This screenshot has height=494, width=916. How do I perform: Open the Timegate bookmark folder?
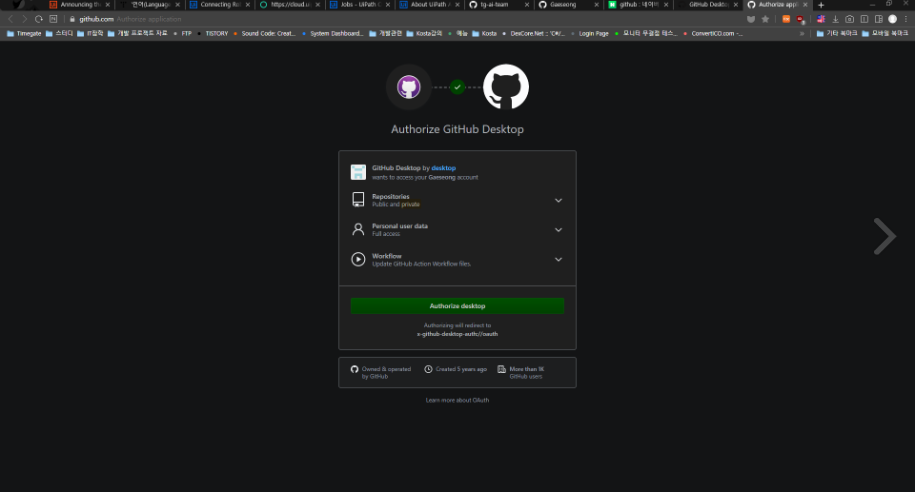coord(24,33)
